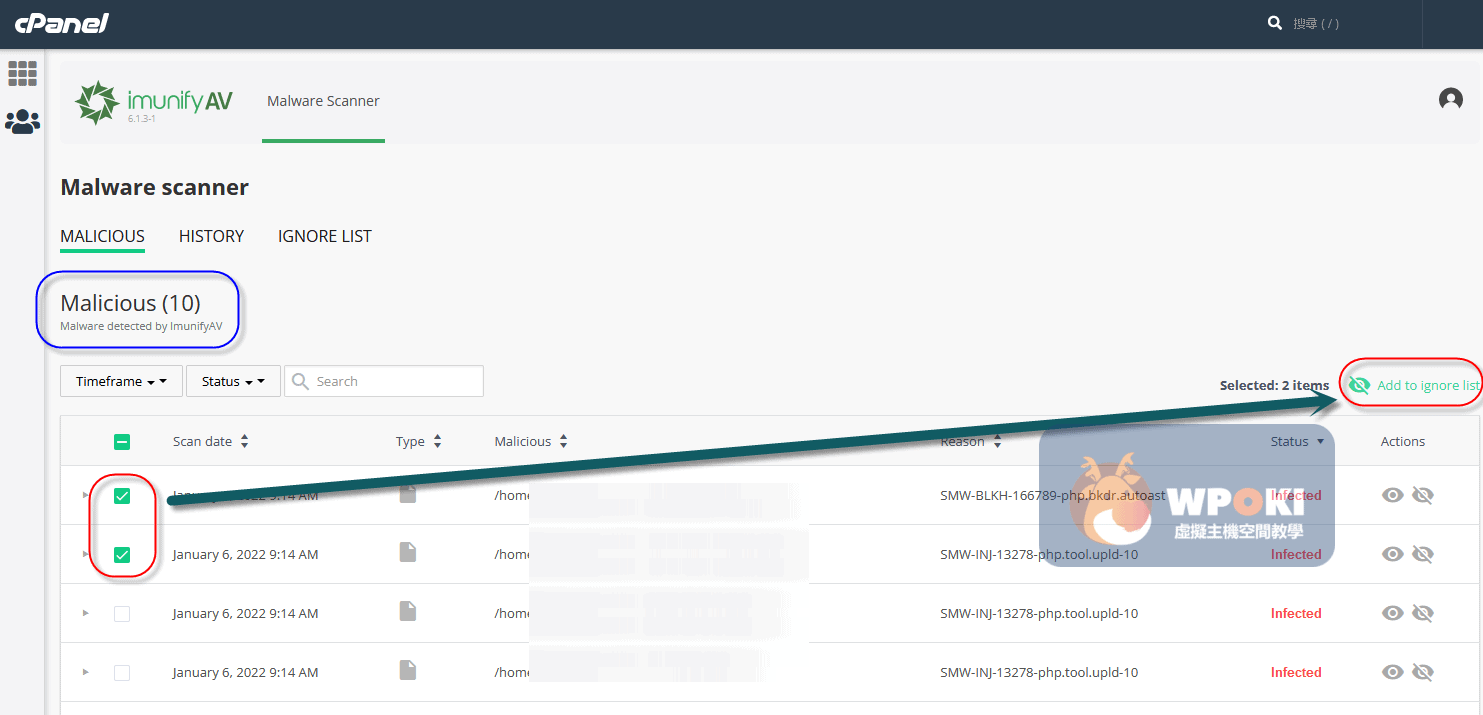Check the third row's checkbox

(x=122, y=614)
